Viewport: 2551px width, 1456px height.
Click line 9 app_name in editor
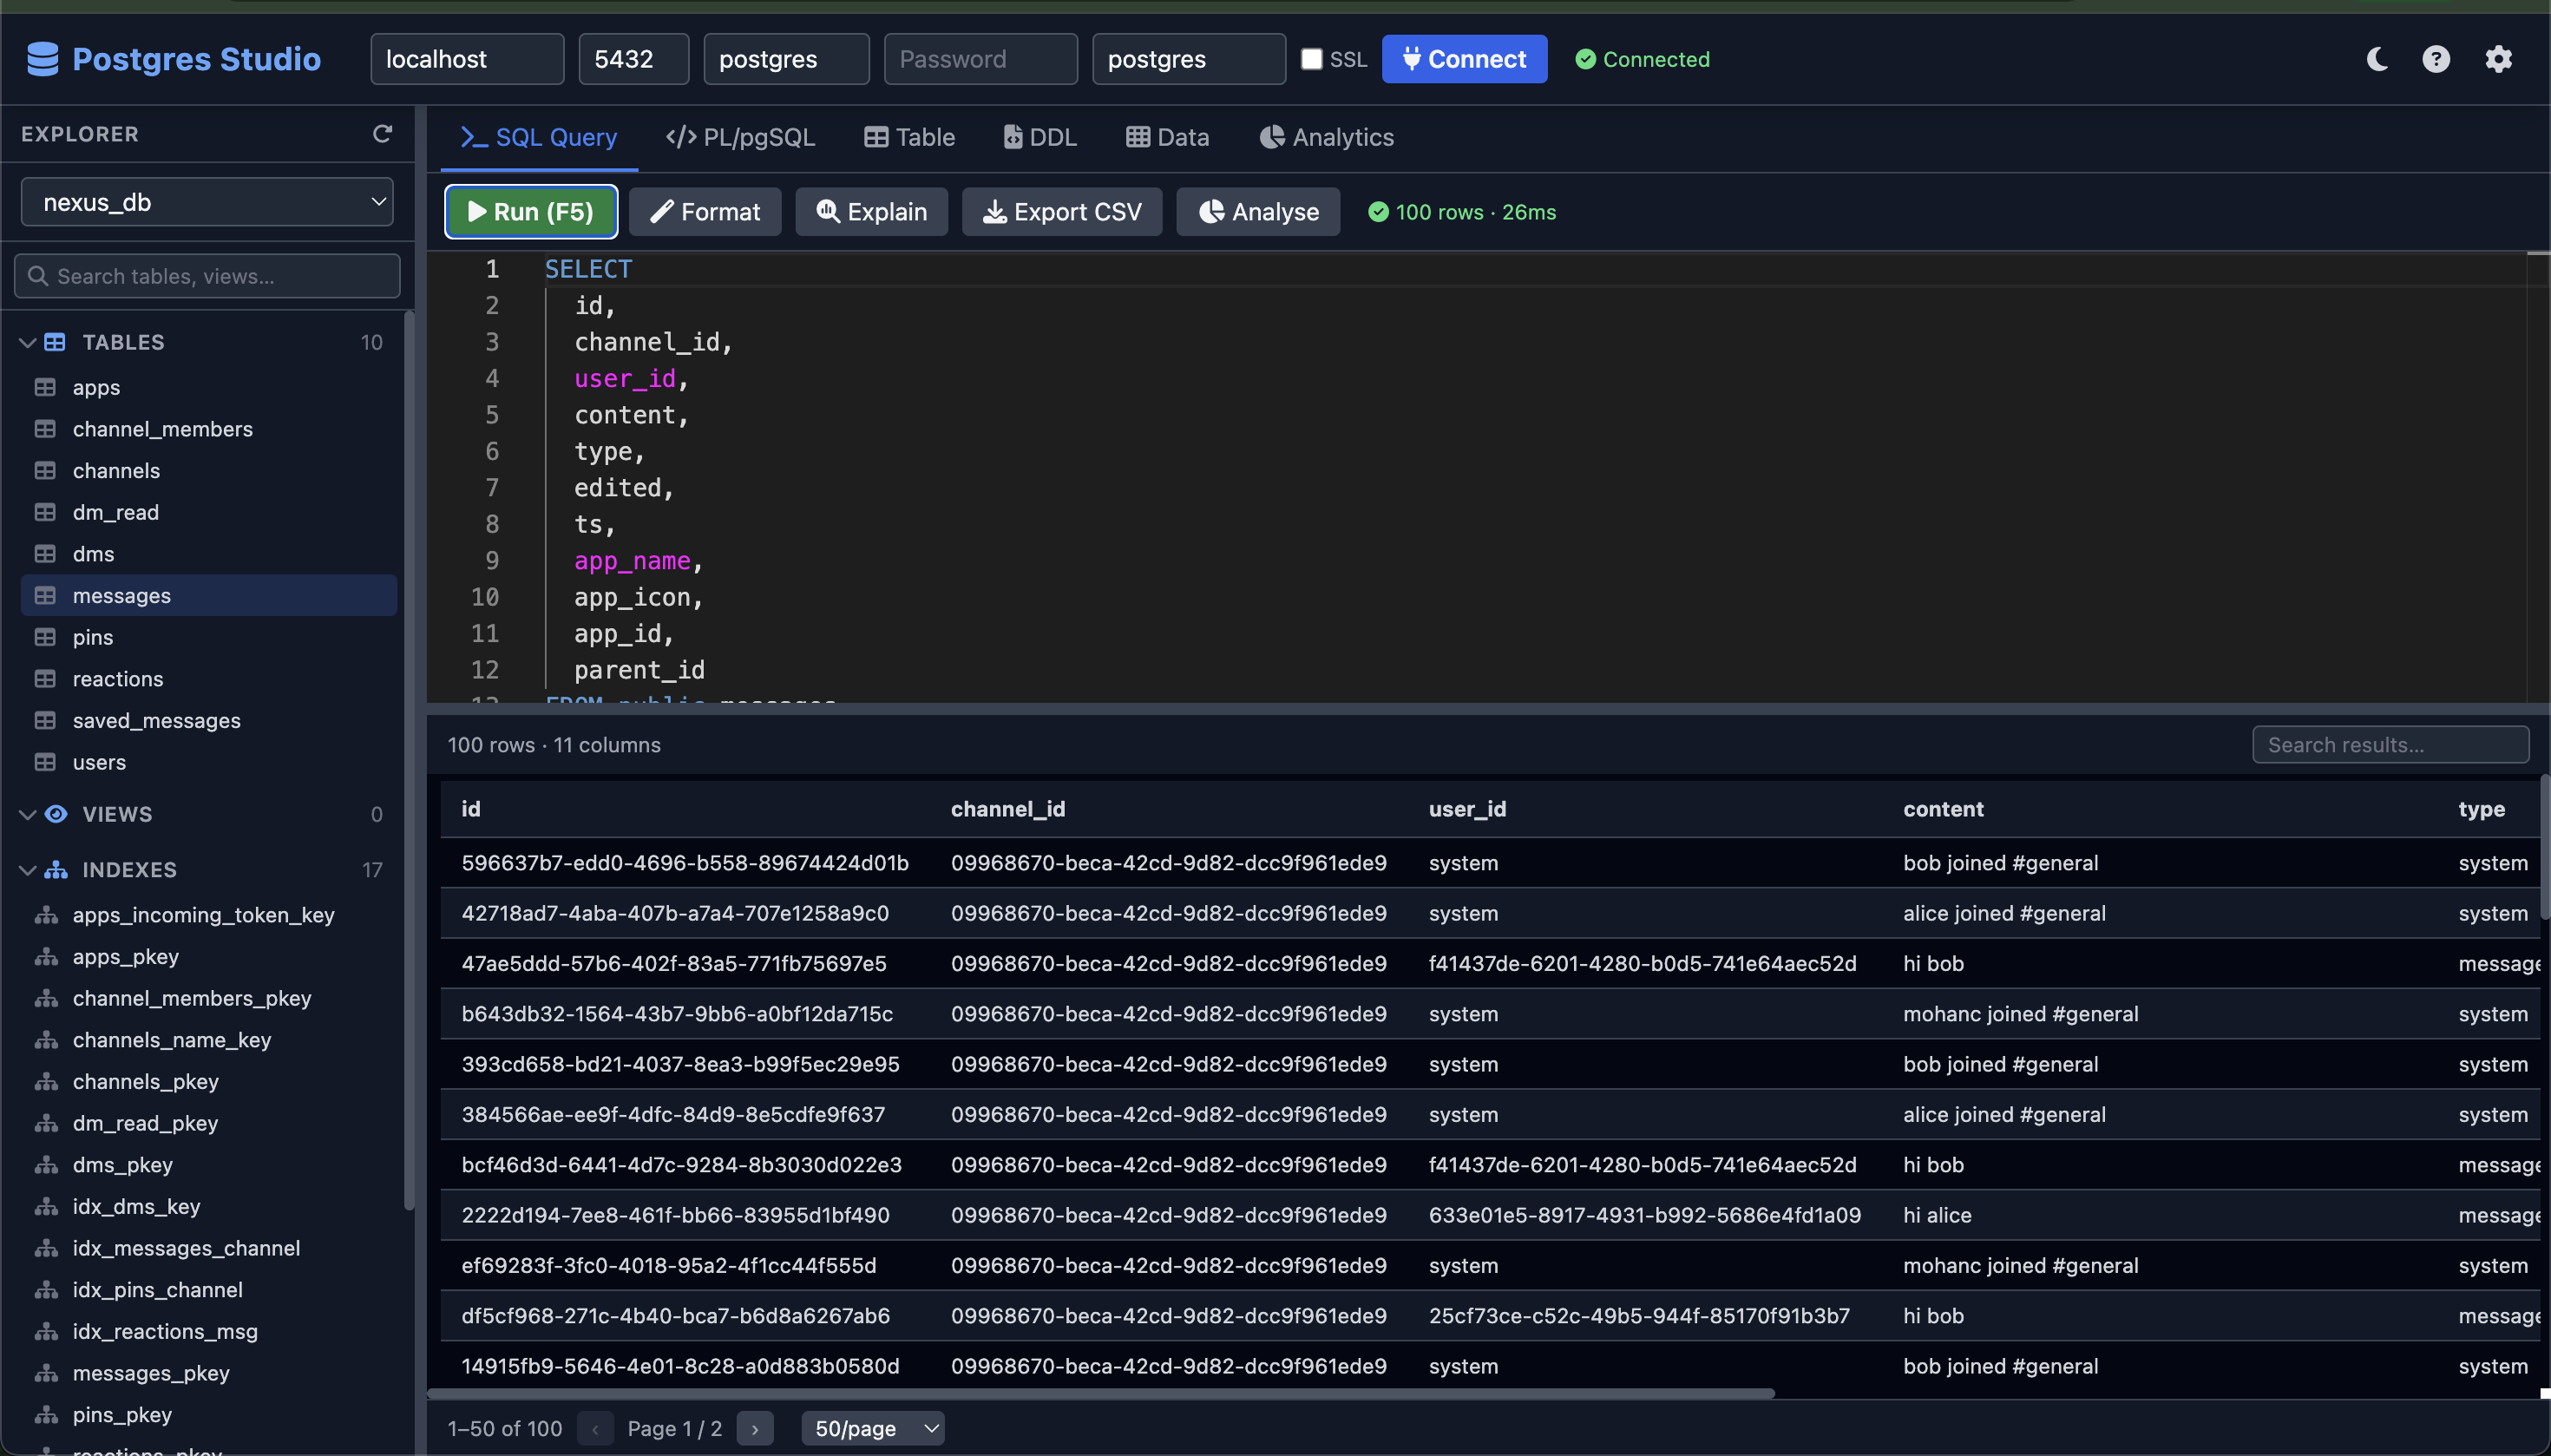click(x=632, y=561)
